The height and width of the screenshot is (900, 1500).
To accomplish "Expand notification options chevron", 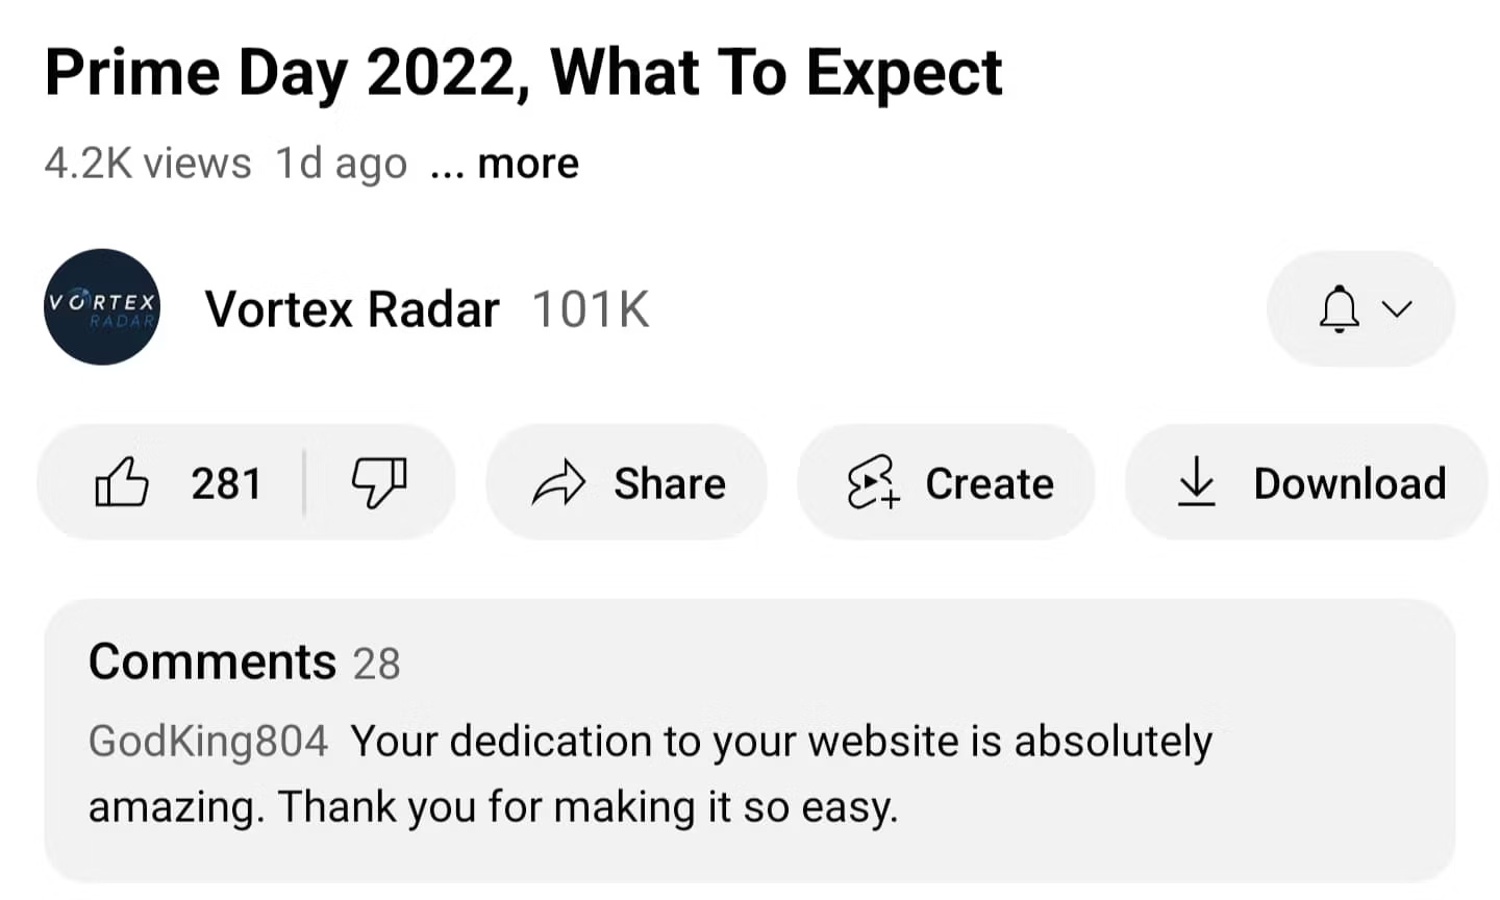I will 1398,308.
